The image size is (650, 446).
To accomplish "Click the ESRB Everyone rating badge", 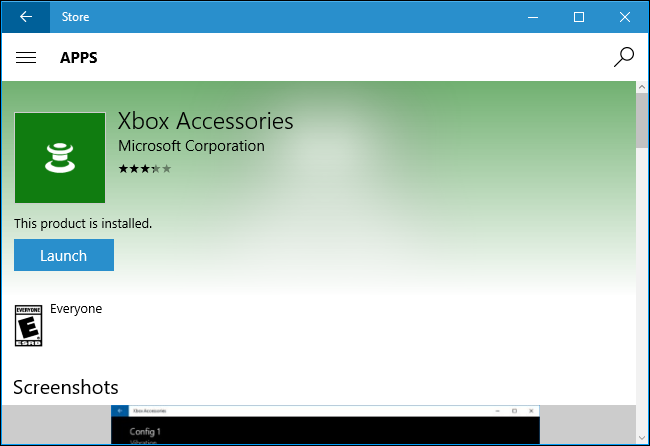I will pyautogui.click(x=28, y=325).
